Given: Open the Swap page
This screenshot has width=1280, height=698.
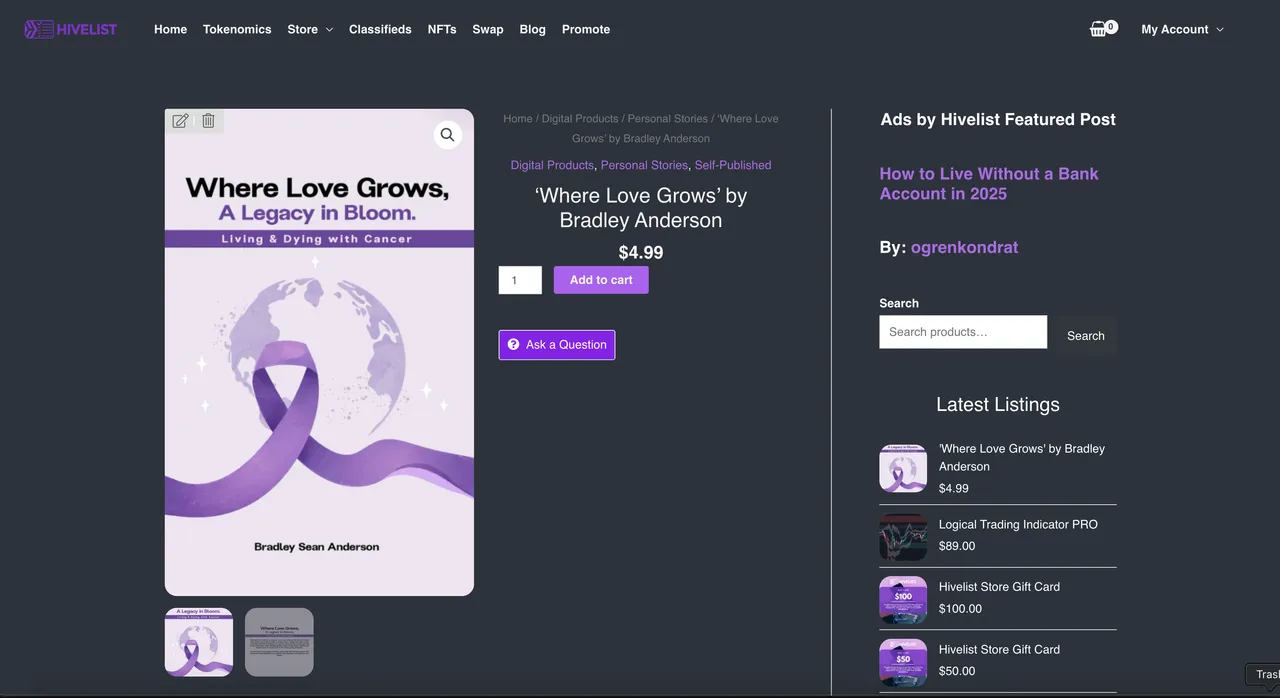Looking at the screenshot, I should [488, 29].
